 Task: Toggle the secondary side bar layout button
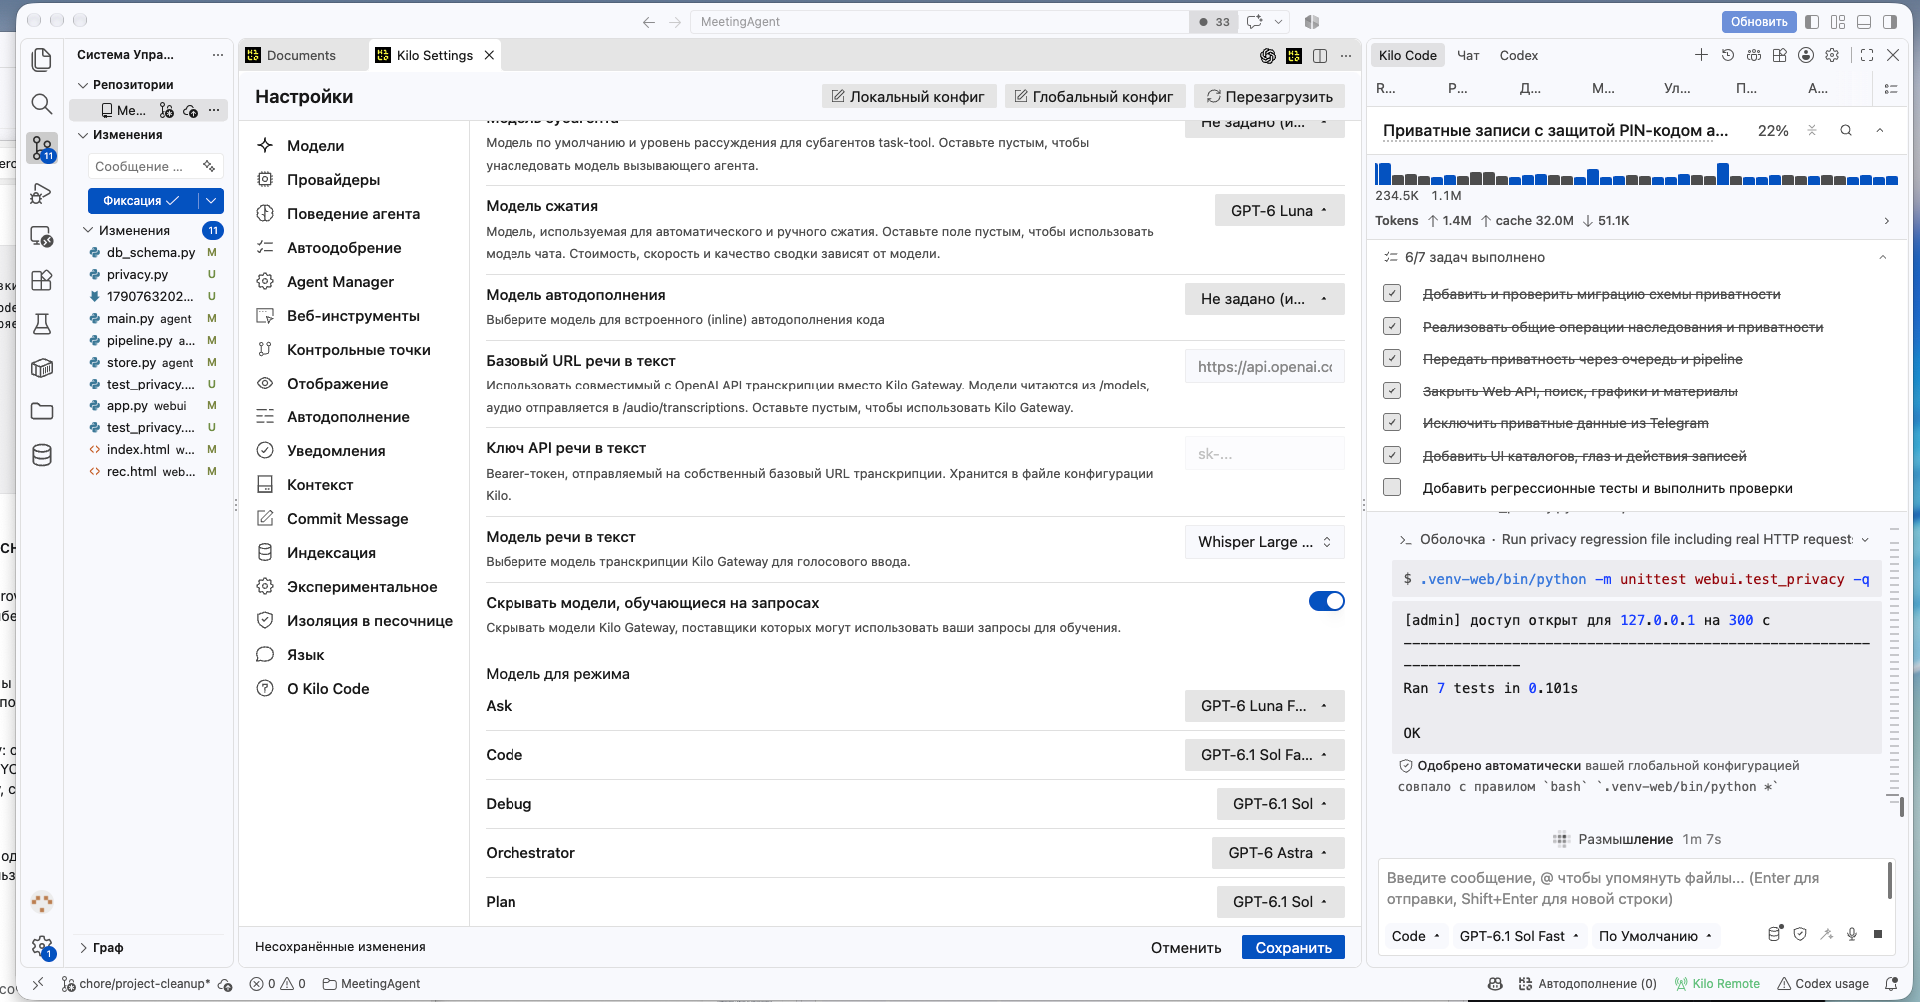click(x=1890, y=21)
